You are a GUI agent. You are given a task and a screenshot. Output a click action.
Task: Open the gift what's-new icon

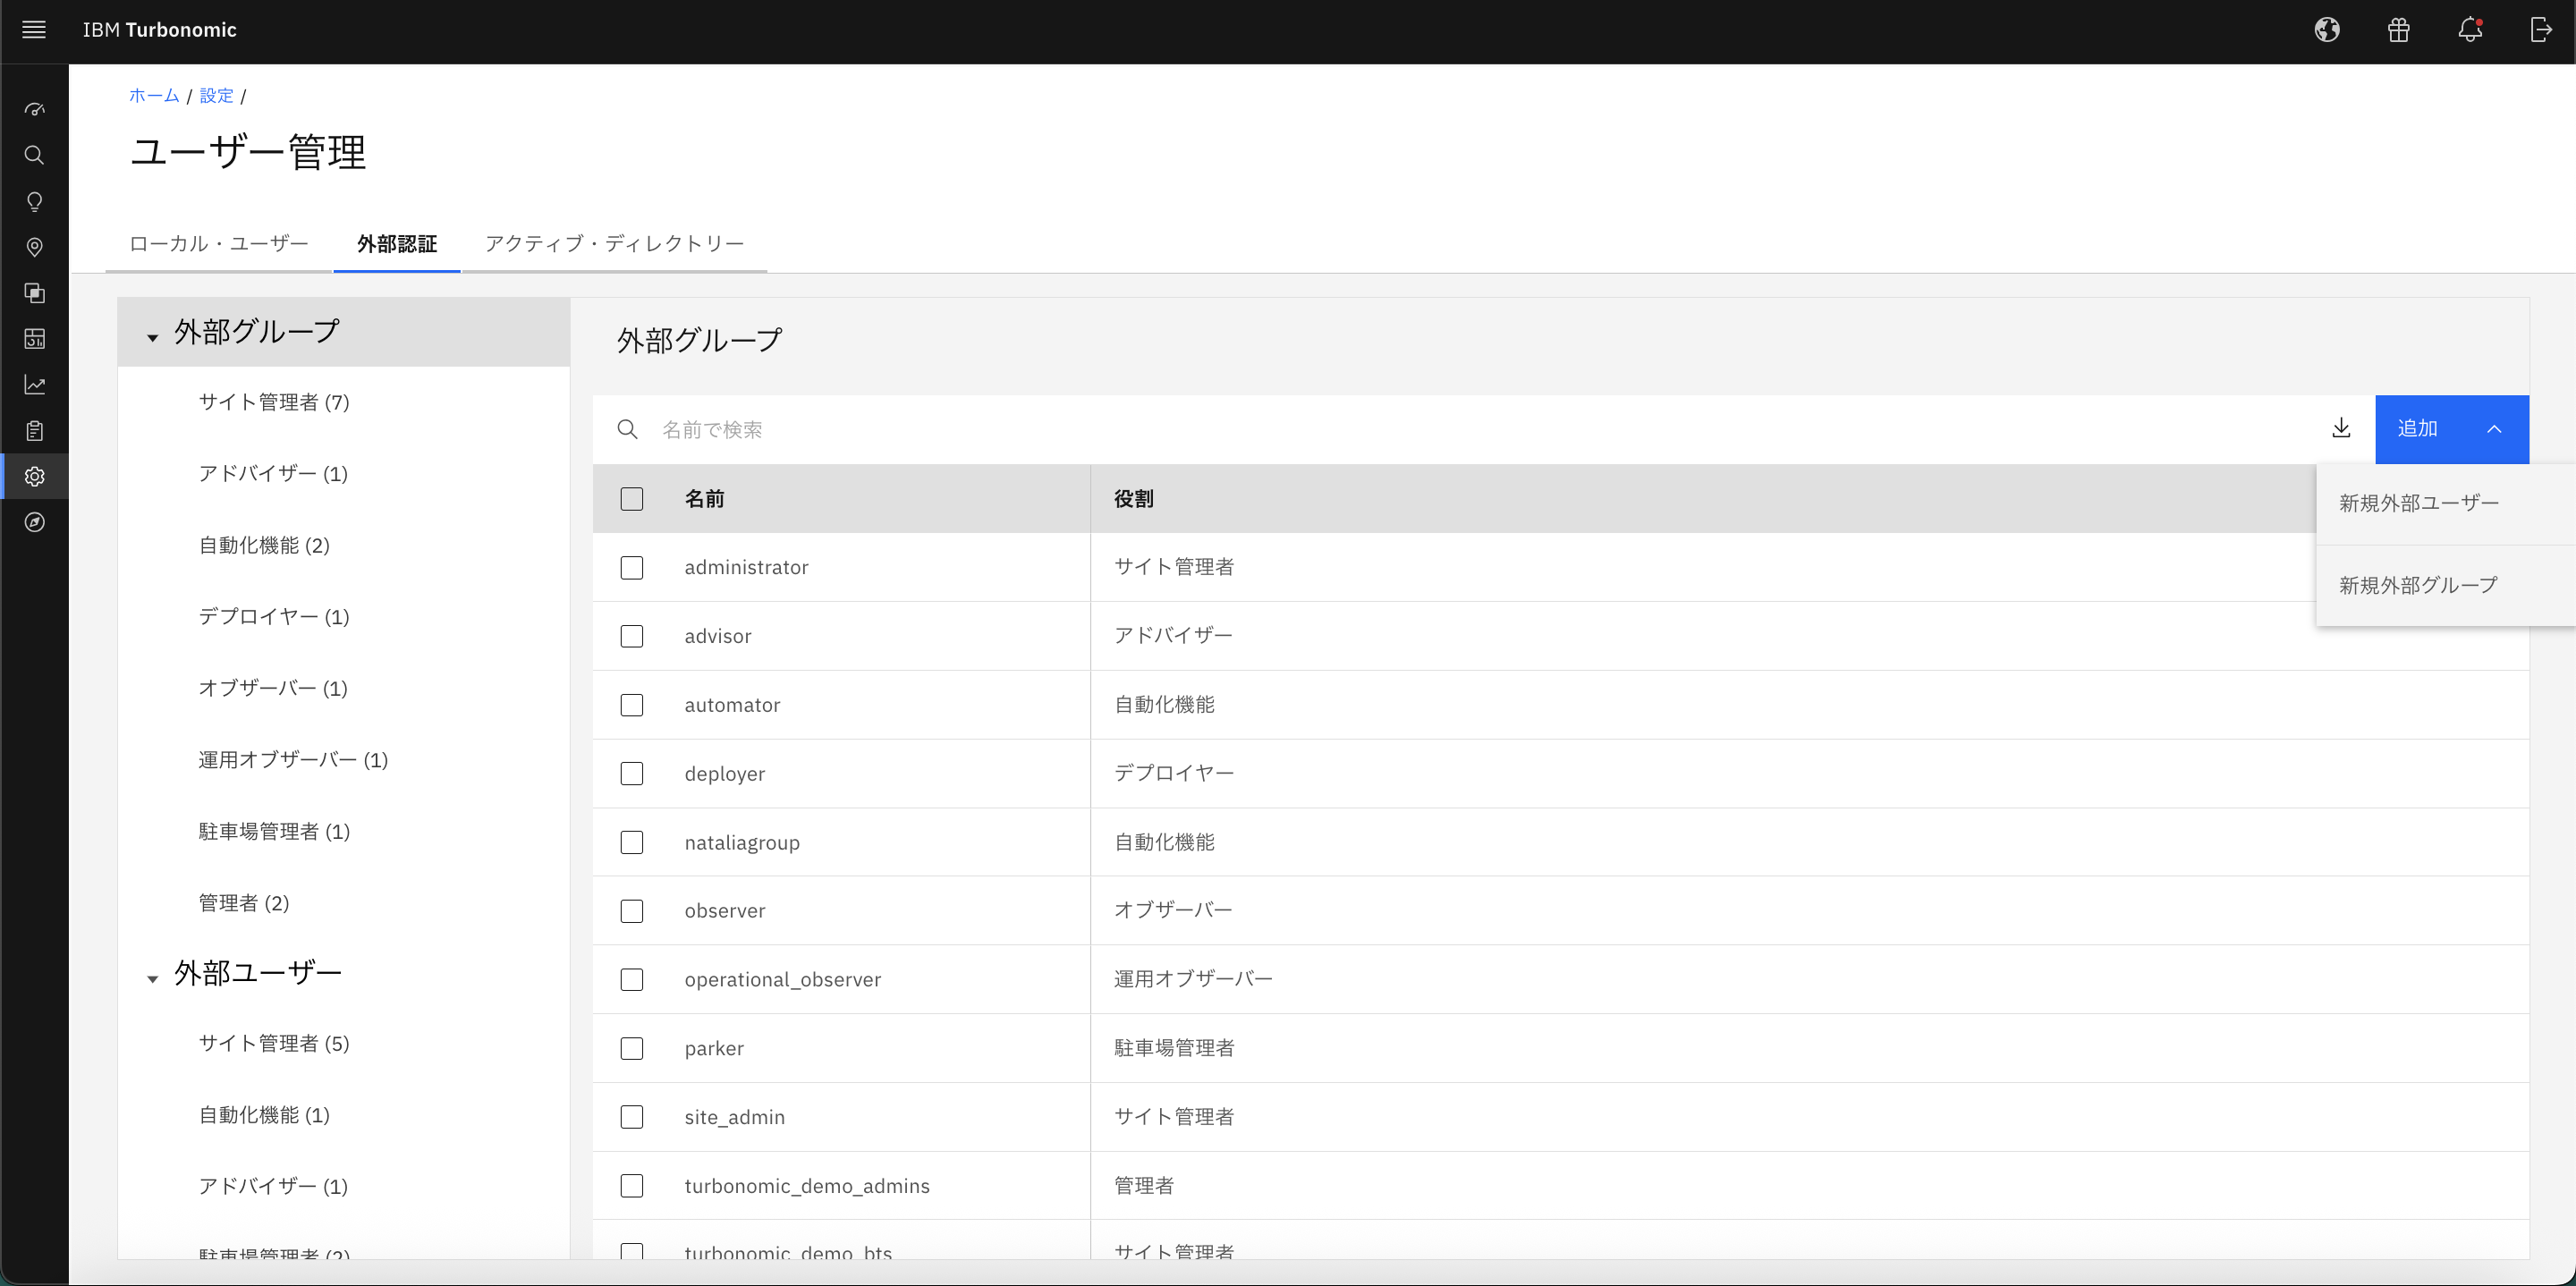pyautogui.click(x=2398, y=30)
